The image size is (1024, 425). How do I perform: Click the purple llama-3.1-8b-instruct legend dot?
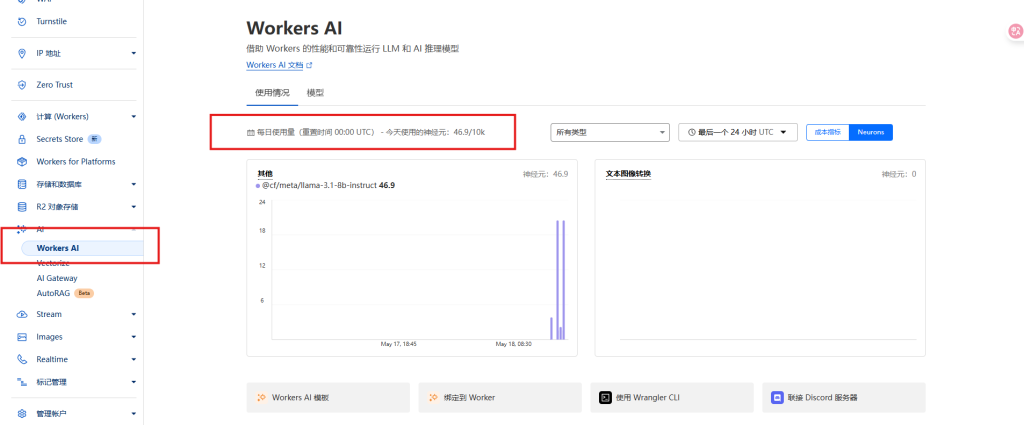pyautogui.click(x=259, y=186)
